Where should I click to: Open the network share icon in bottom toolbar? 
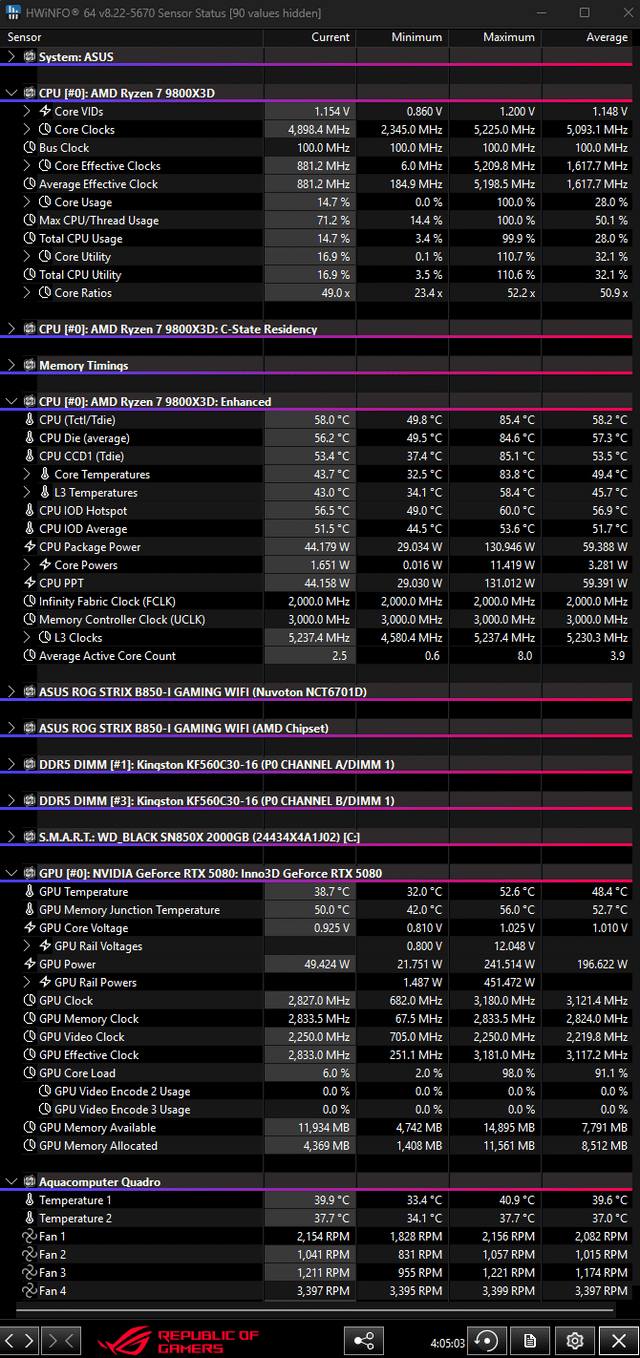coord(364,1340)
